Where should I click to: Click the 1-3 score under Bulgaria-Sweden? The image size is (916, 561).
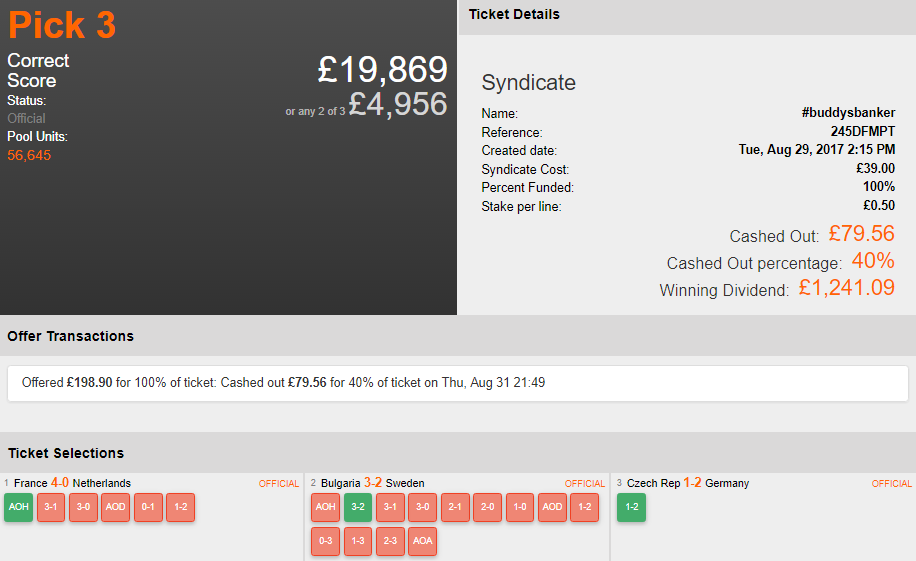tap(358, 541)
